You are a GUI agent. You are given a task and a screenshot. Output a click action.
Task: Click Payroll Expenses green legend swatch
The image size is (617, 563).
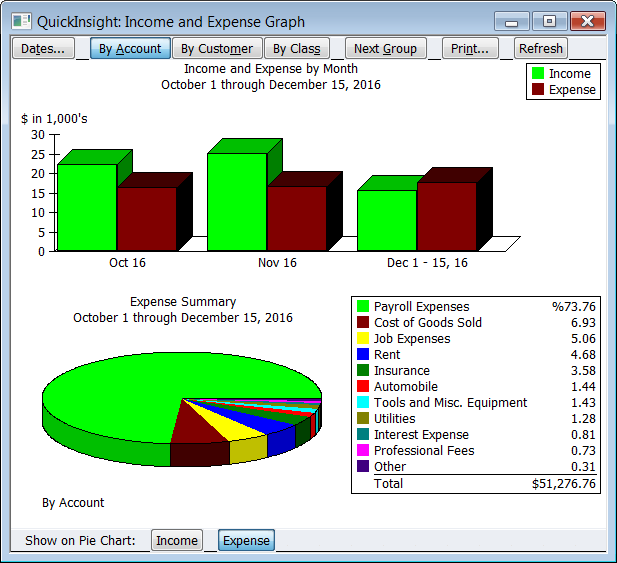[x=363, y=307]
